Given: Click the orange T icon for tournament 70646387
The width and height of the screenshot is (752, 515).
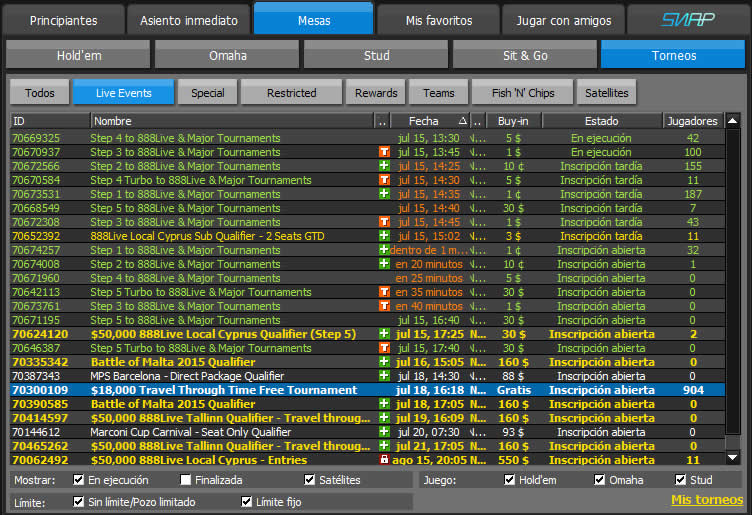Looking at the screenshot, I should click(x=384, y=348).
